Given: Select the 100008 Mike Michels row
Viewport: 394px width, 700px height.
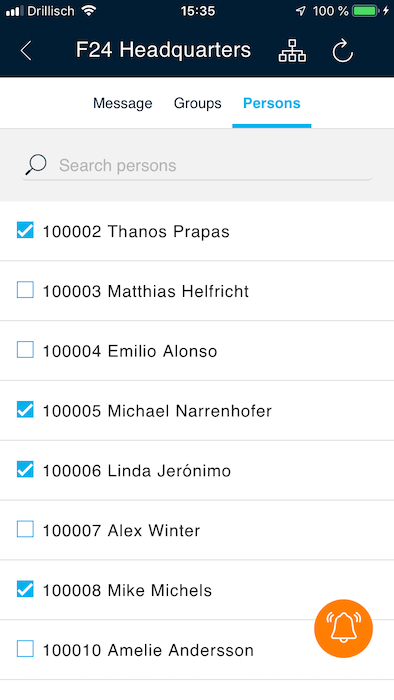Looking at the screenshot, I should (x=197, y=590).
